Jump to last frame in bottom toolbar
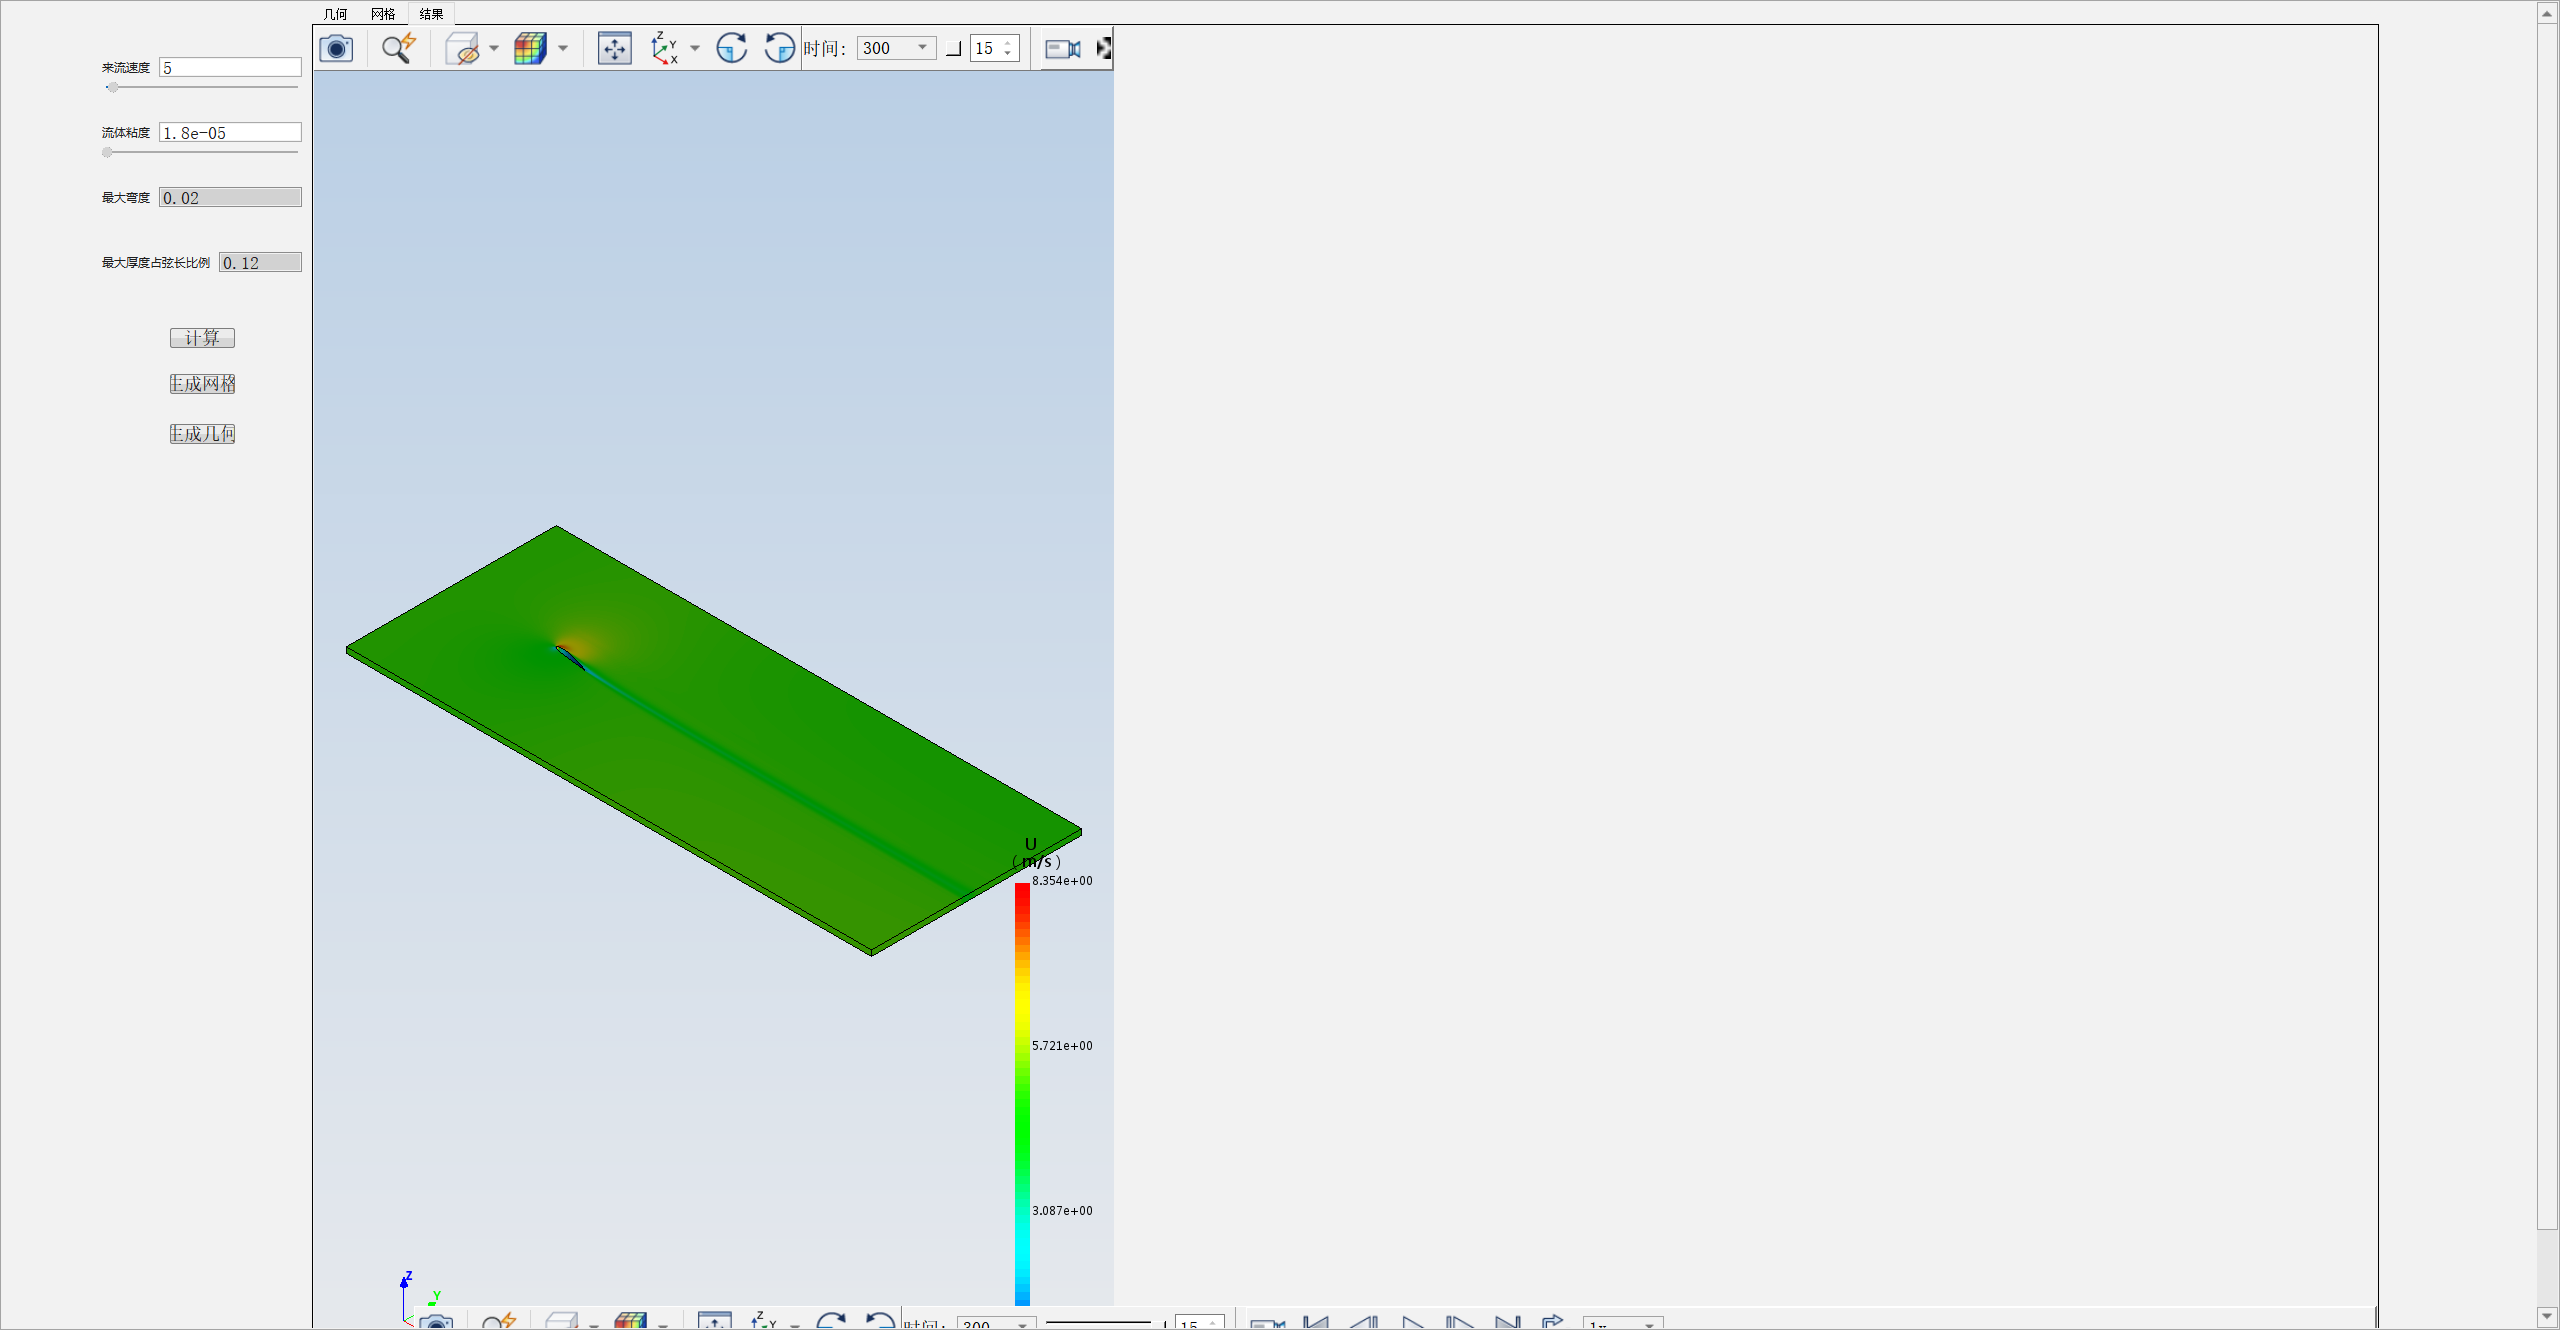 [x=1508, y=1322]
